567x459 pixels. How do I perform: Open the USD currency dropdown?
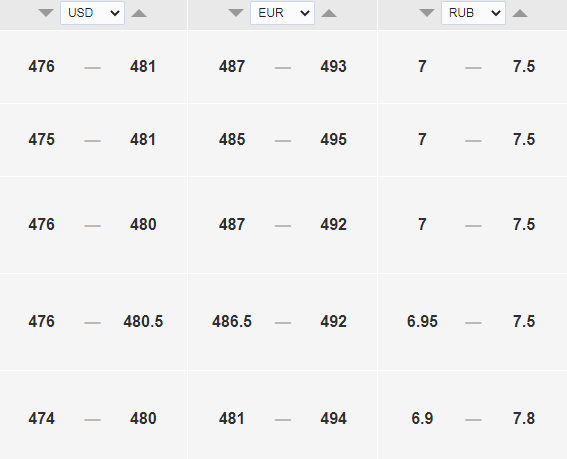[93, 13]
